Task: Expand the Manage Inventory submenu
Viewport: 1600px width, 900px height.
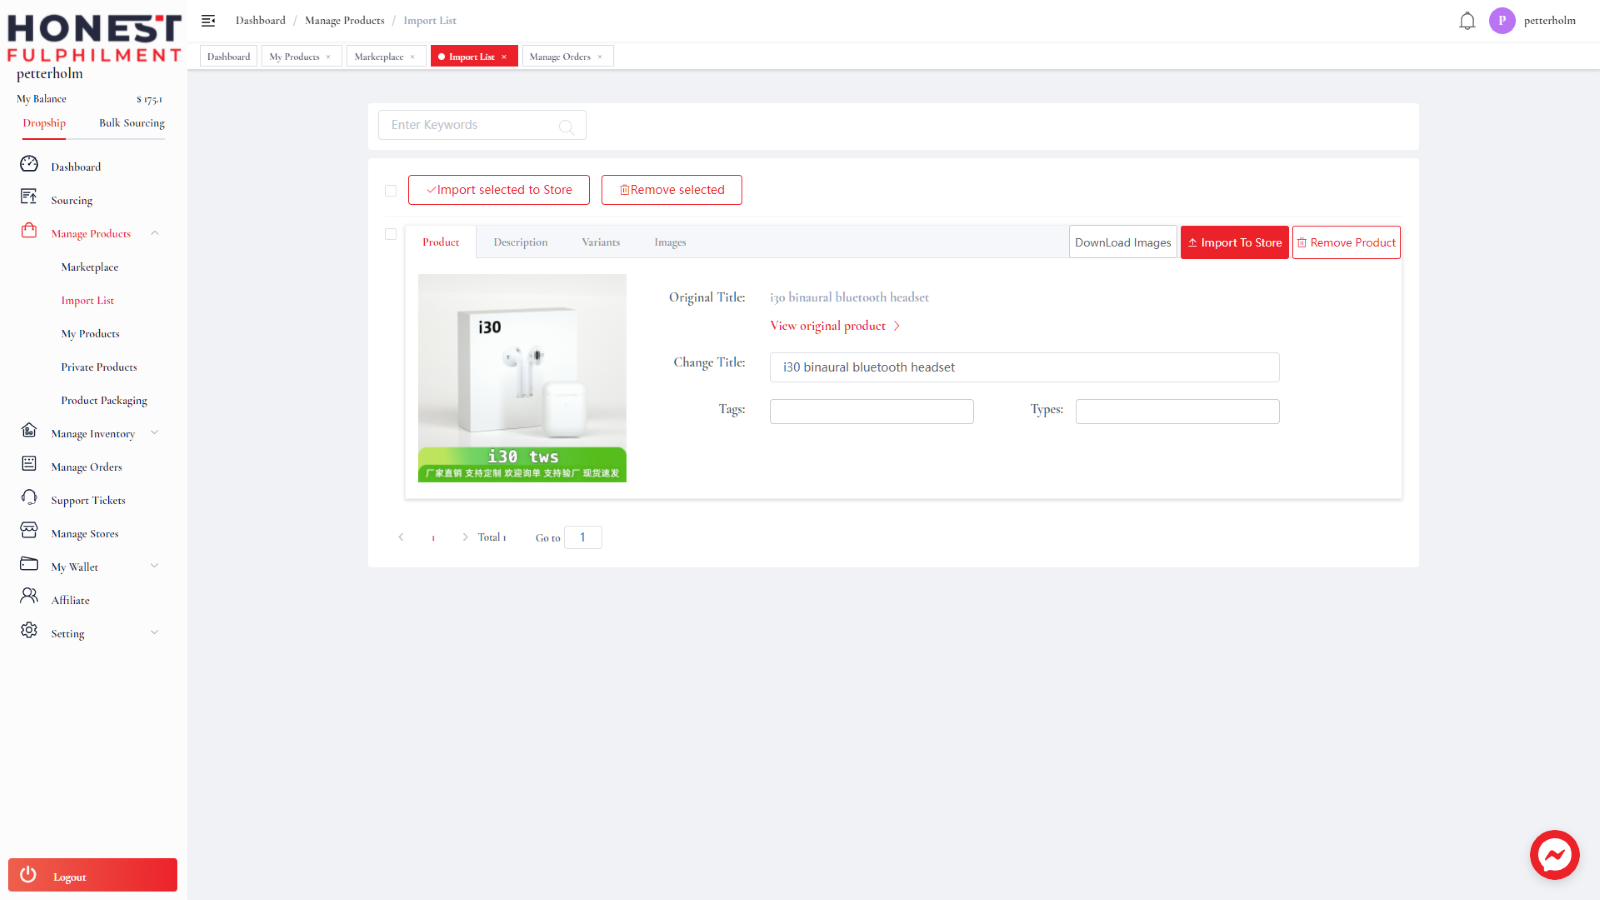Action: (x=155, y=433)
